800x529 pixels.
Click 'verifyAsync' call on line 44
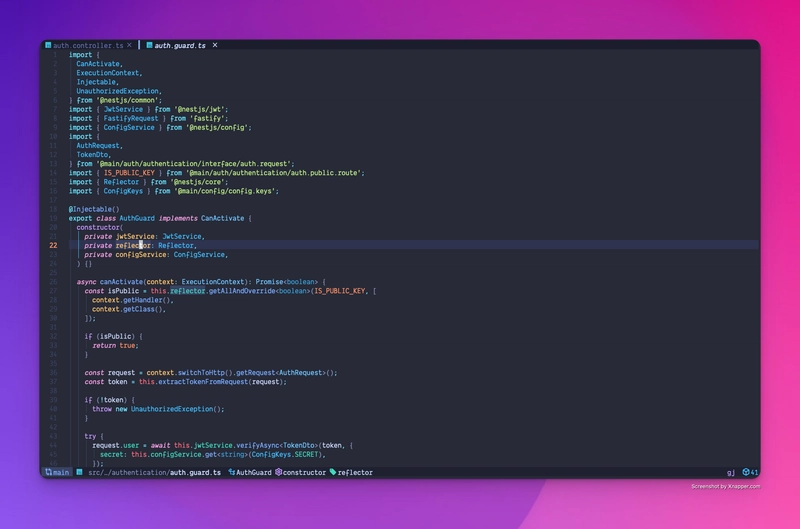click(257, 446)
